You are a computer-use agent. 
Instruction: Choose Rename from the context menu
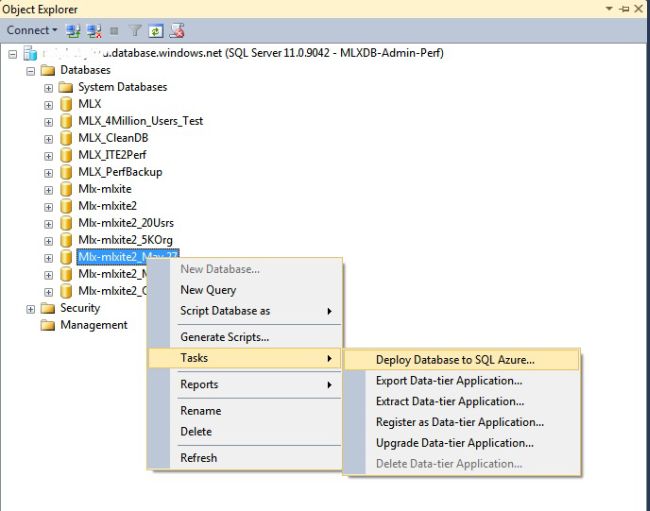[x=245, y=411]
